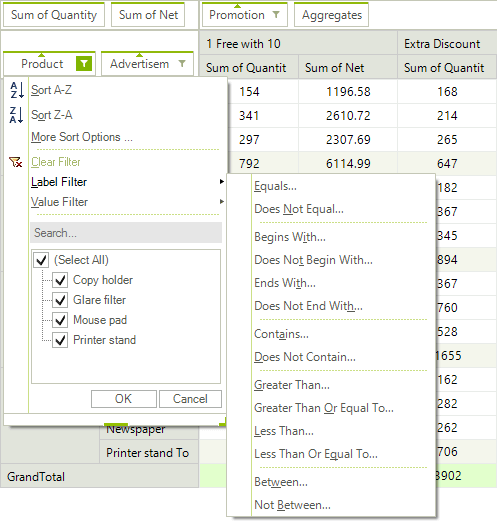Click the GrandTotal row header
Screen dimensions: 497x521
(99, 476)
